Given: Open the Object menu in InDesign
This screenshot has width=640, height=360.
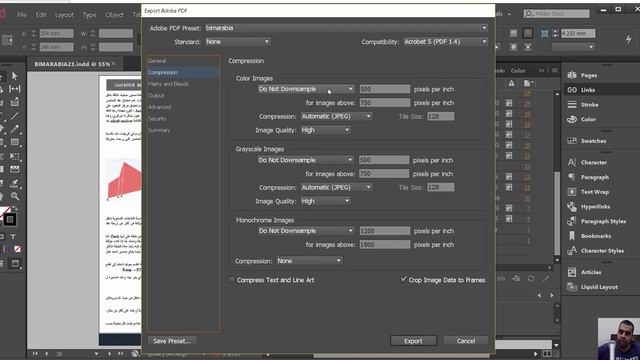Looking at the screenshot, I should pyautogui.click(x=114, y=15).
